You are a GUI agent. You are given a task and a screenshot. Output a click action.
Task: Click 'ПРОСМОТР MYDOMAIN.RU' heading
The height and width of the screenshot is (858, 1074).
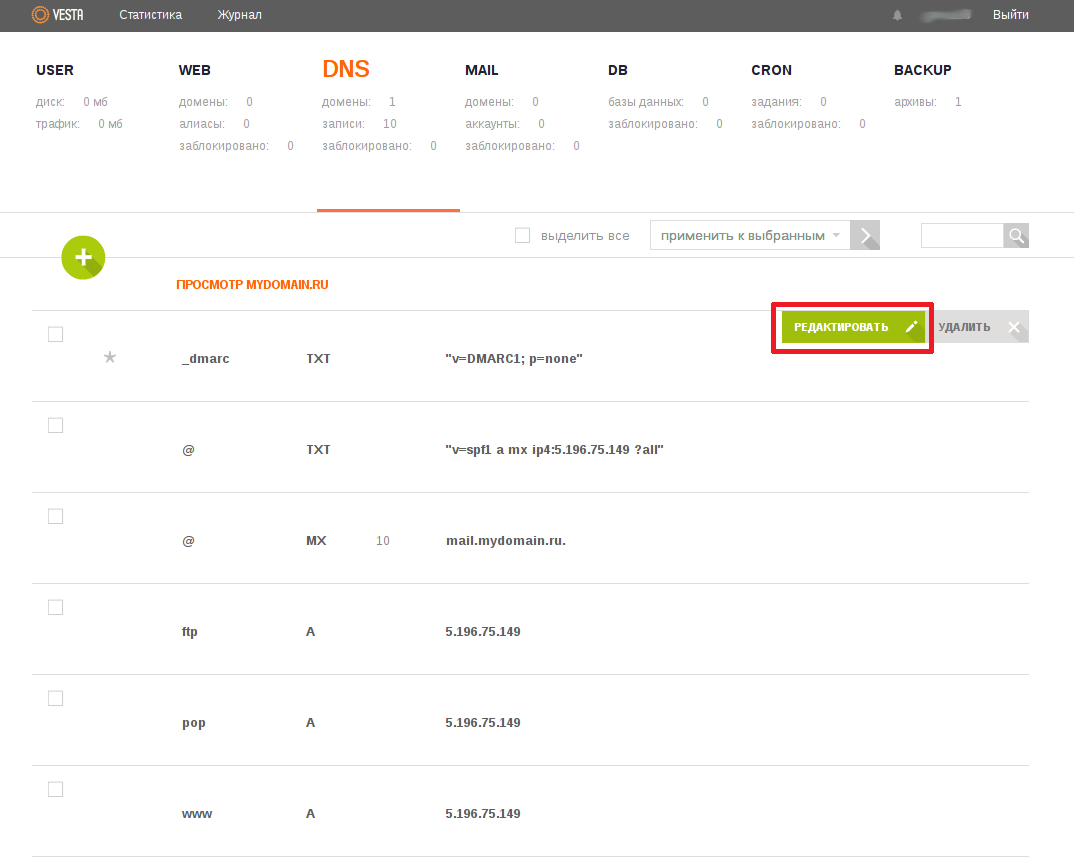pyautogui.click(x=252, y=285)
